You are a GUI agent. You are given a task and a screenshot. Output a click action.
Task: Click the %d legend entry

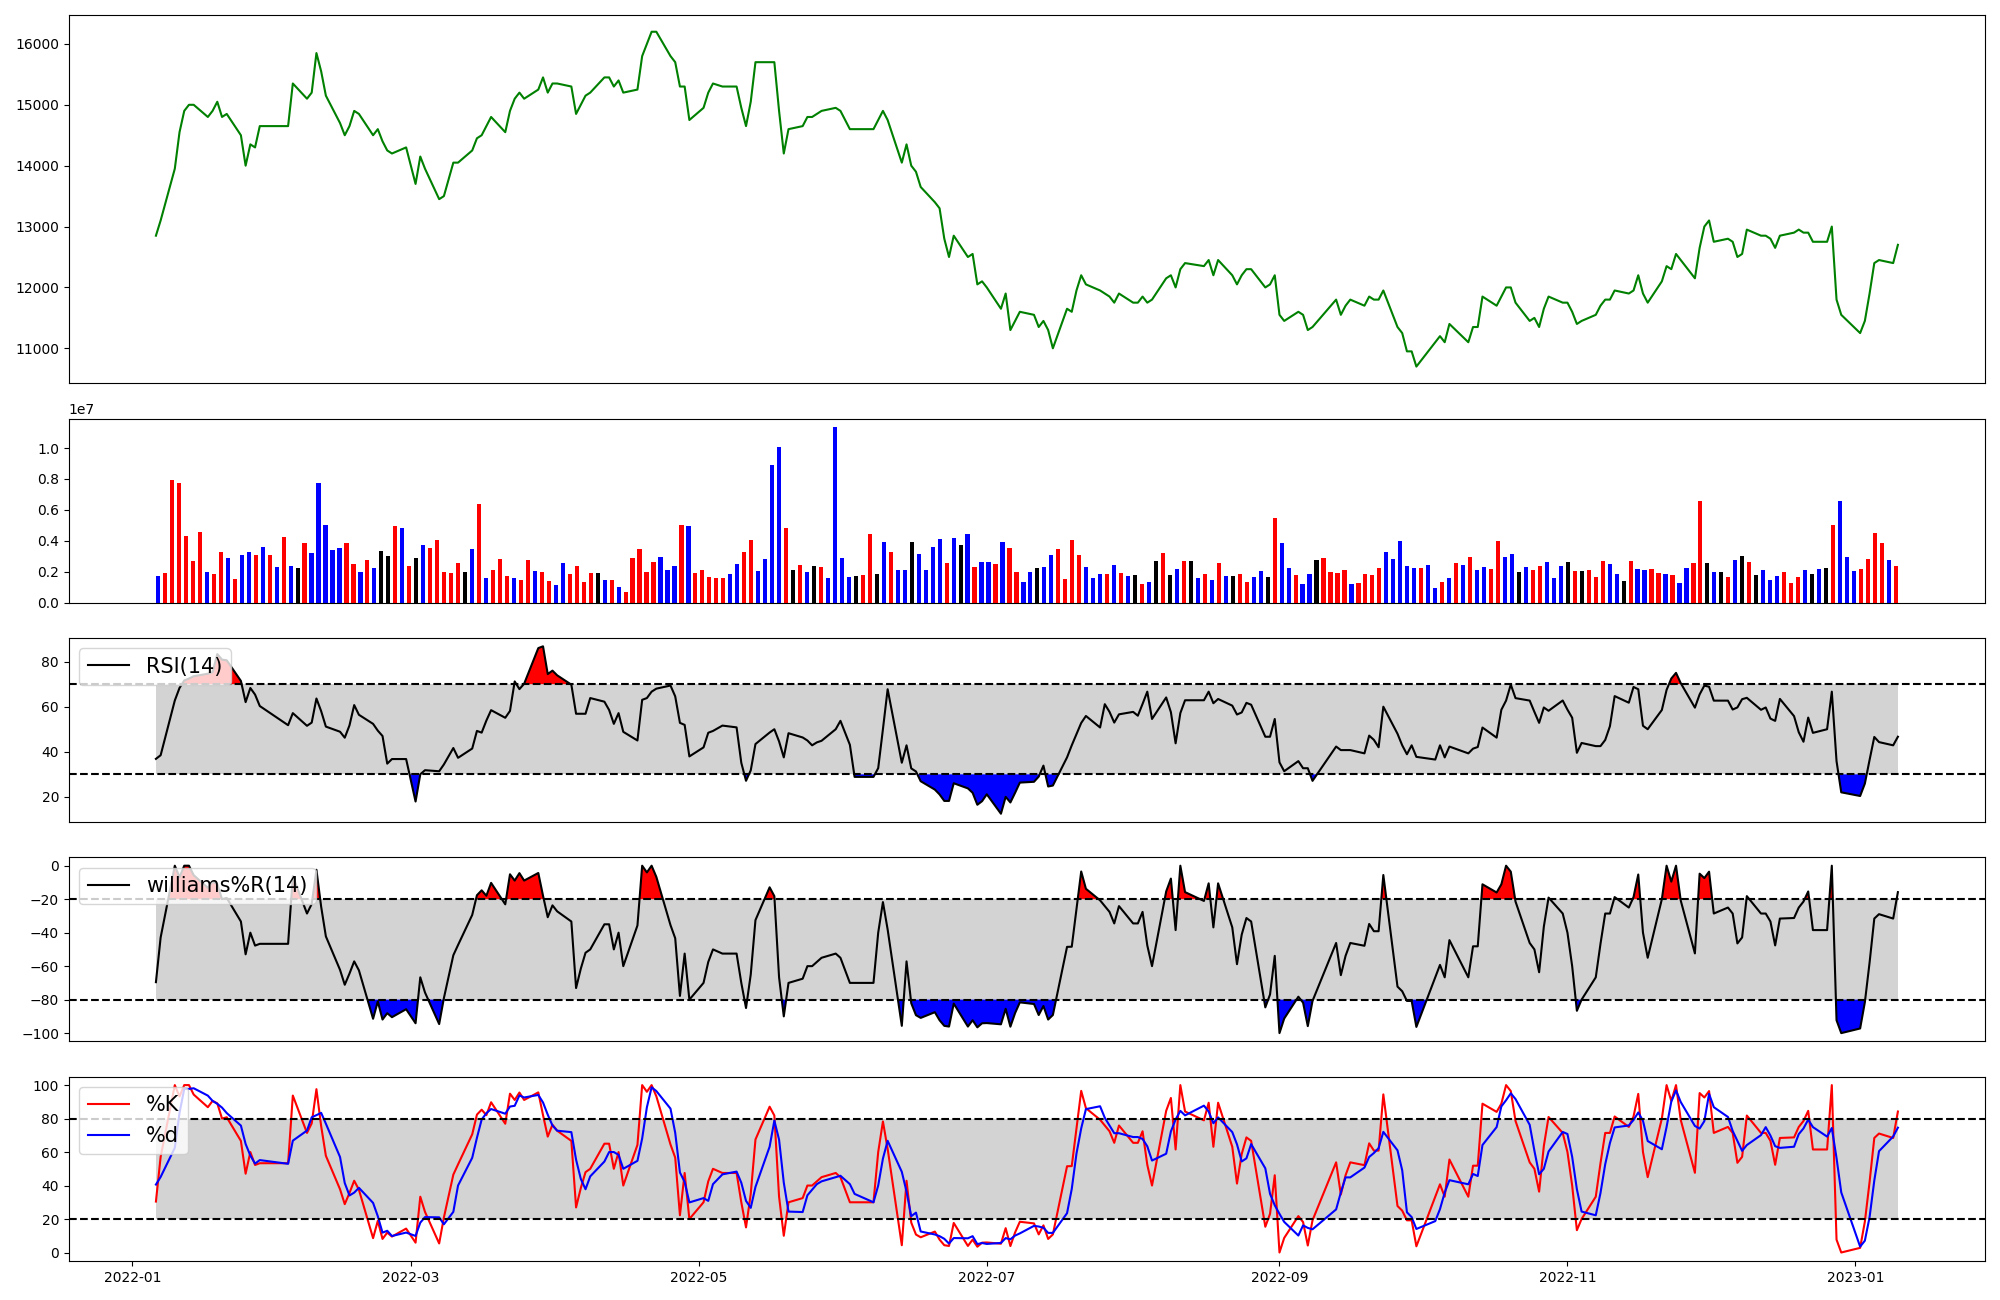click(x=162, y=1135)
